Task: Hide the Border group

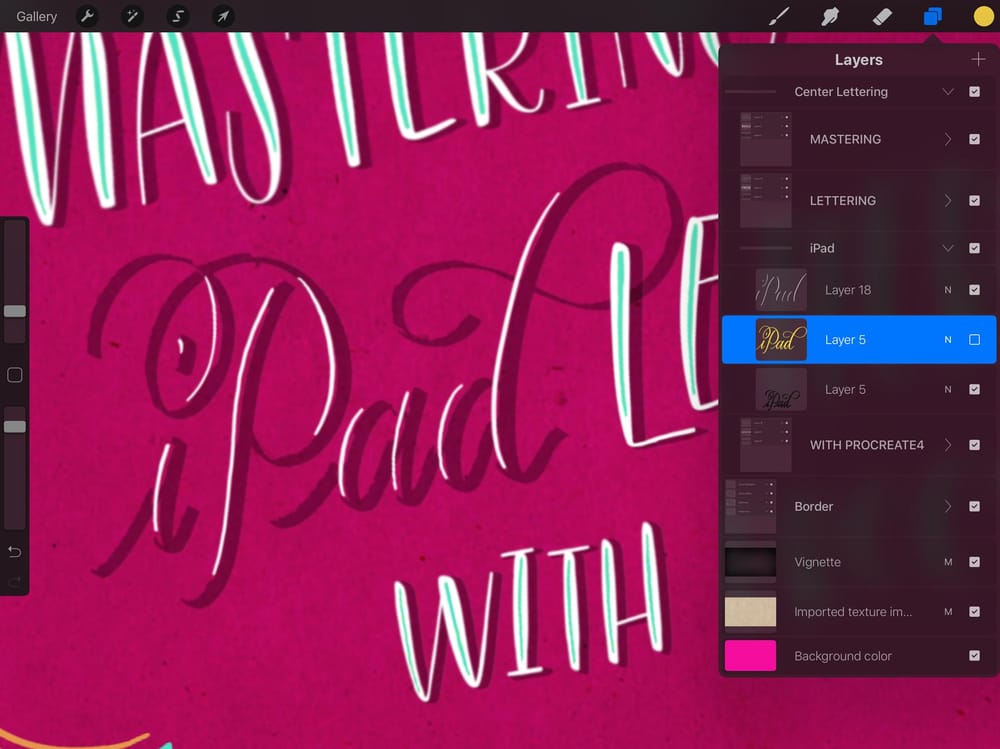Action: [974, 506]
